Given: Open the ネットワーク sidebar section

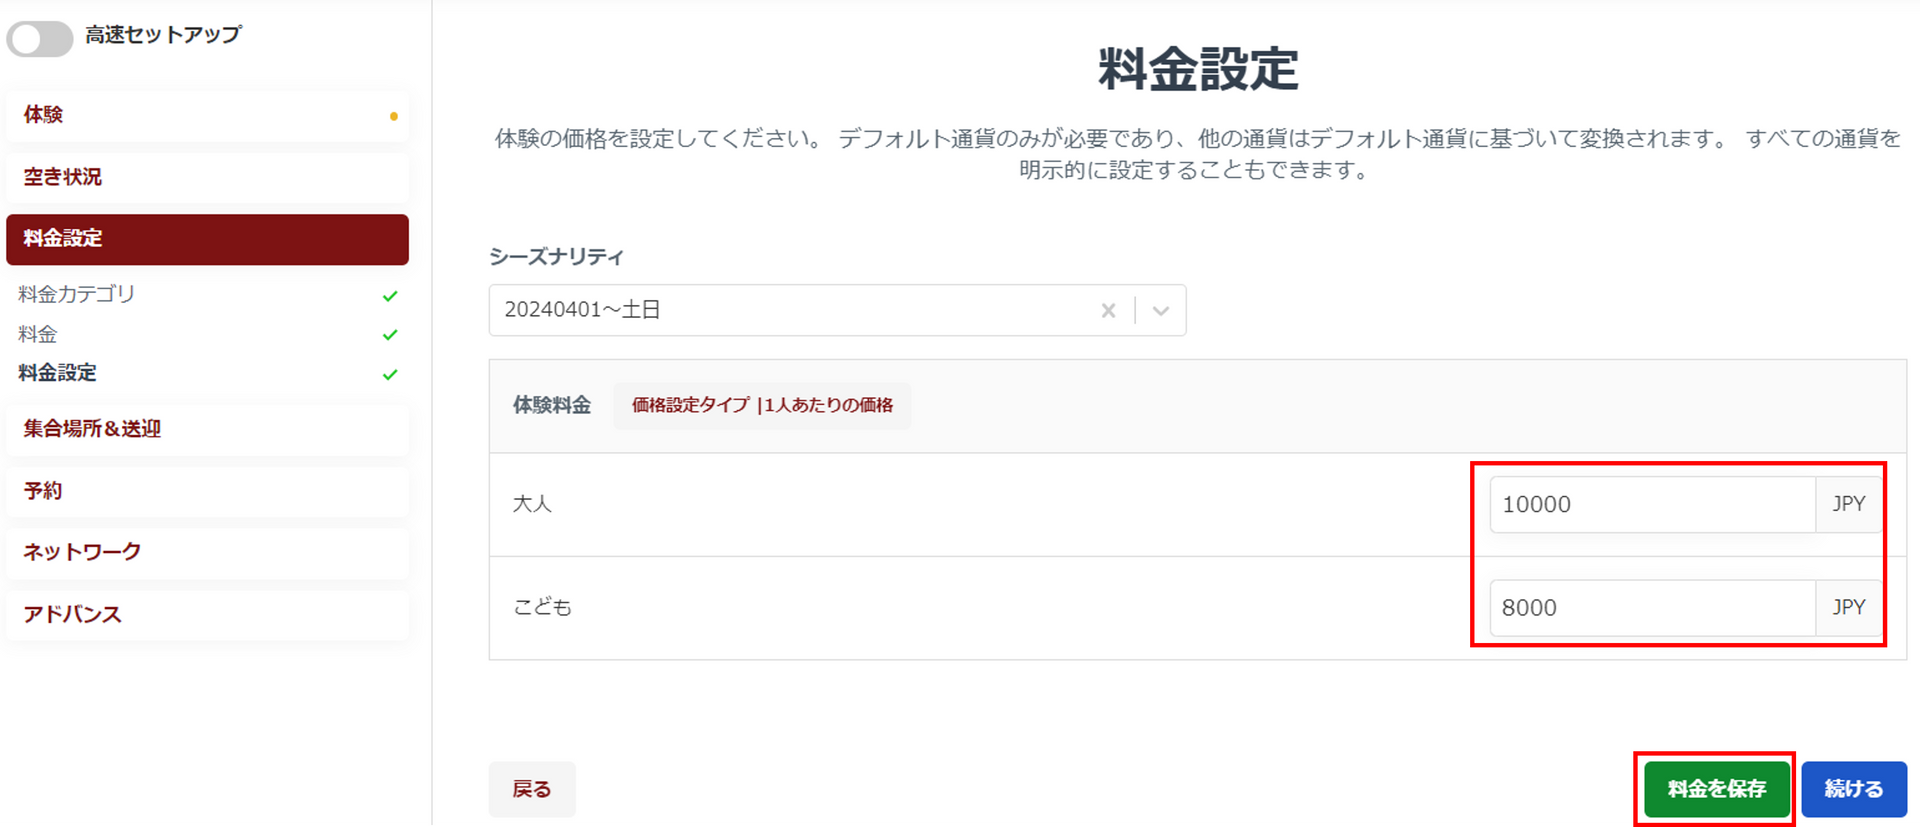Looking at the screenshot, I should point(207,552).
